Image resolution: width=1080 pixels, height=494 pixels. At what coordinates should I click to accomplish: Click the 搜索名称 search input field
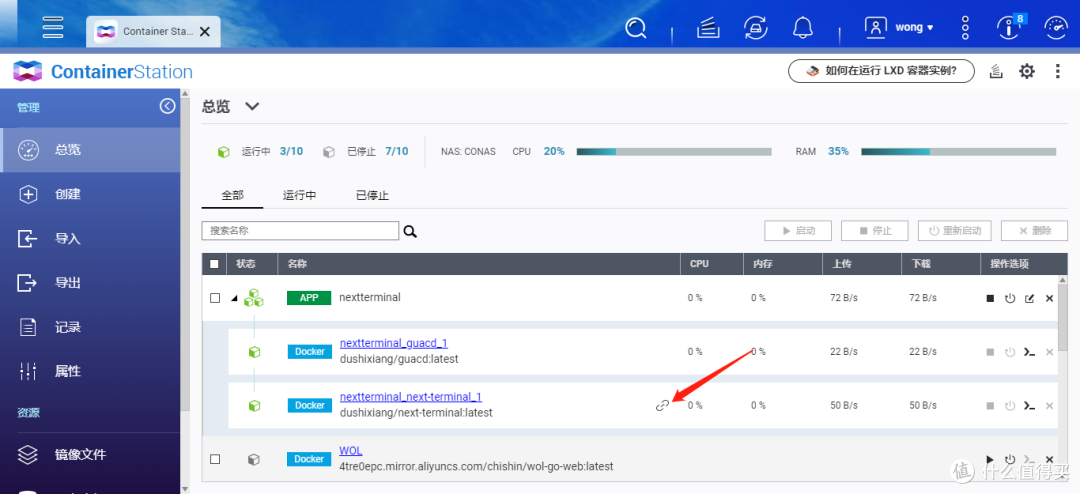(x=300, y=231)
